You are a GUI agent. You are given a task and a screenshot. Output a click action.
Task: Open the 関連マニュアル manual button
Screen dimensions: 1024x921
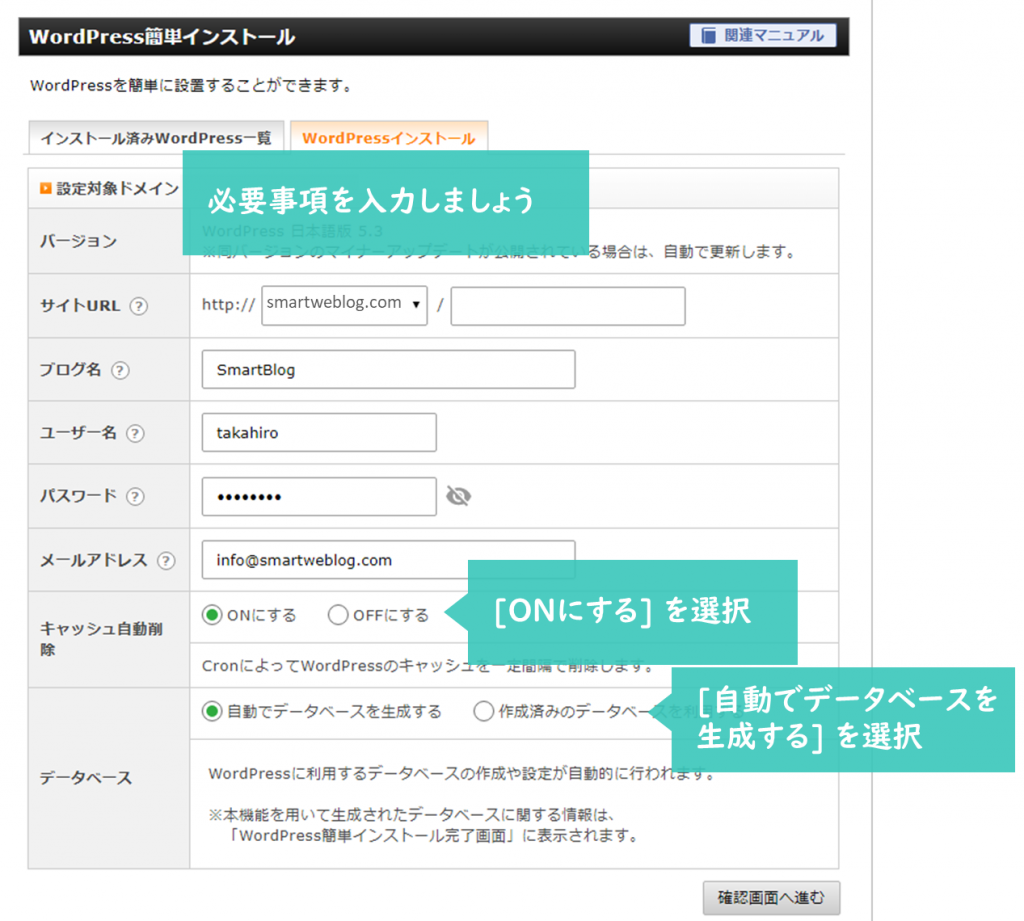point(763,35)
